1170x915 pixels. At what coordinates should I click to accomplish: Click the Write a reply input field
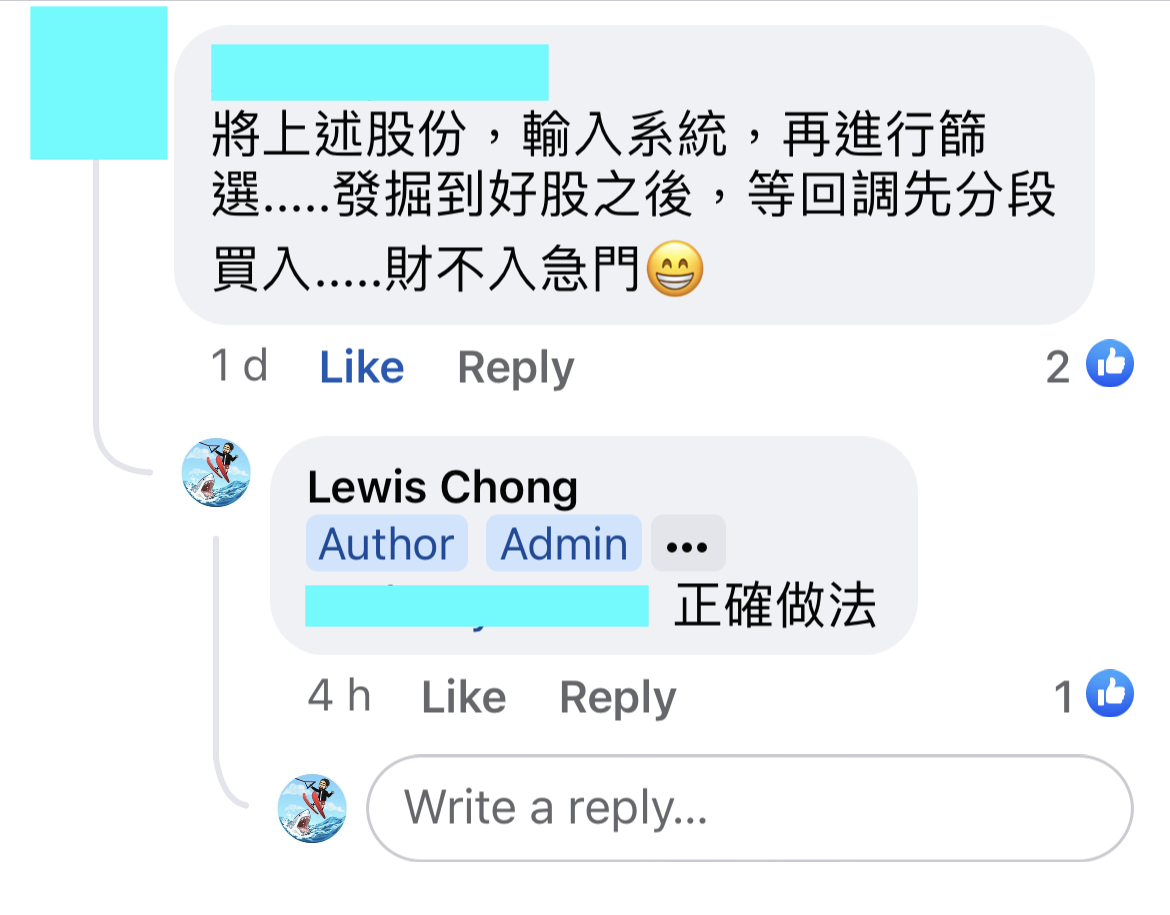coord(750,808)
